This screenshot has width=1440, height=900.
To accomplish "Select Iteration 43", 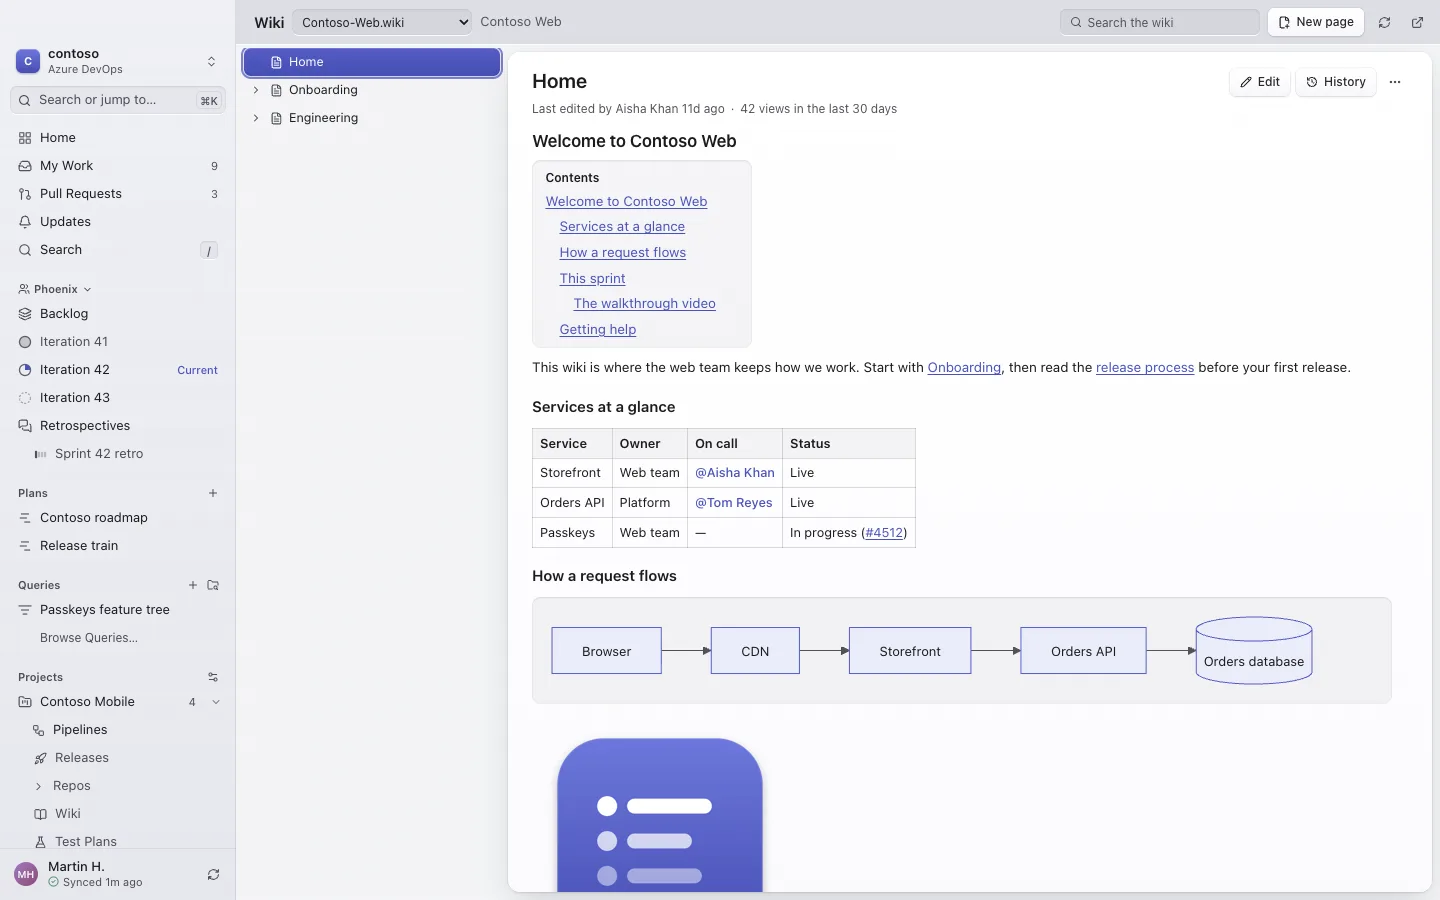I will [118, 398].
